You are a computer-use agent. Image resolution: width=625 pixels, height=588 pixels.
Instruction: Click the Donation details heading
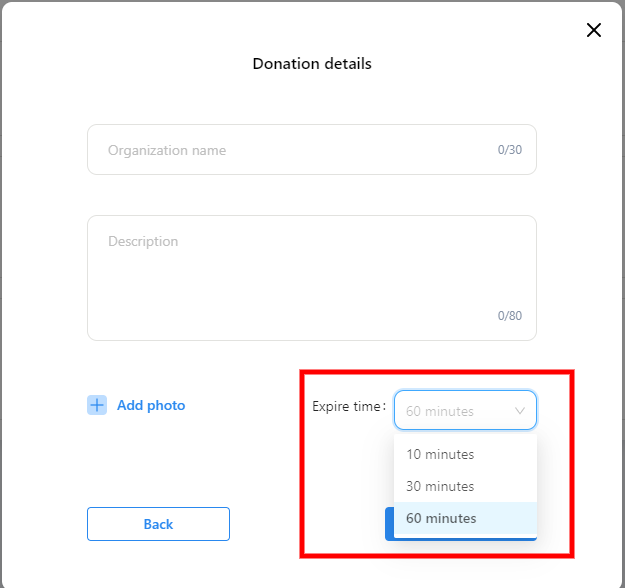[312, 64]
